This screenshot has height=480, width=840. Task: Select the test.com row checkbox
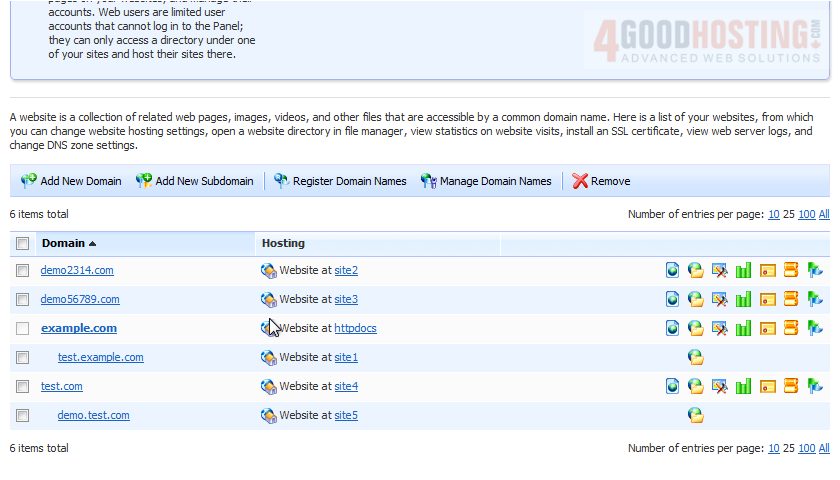coord(22,386)
